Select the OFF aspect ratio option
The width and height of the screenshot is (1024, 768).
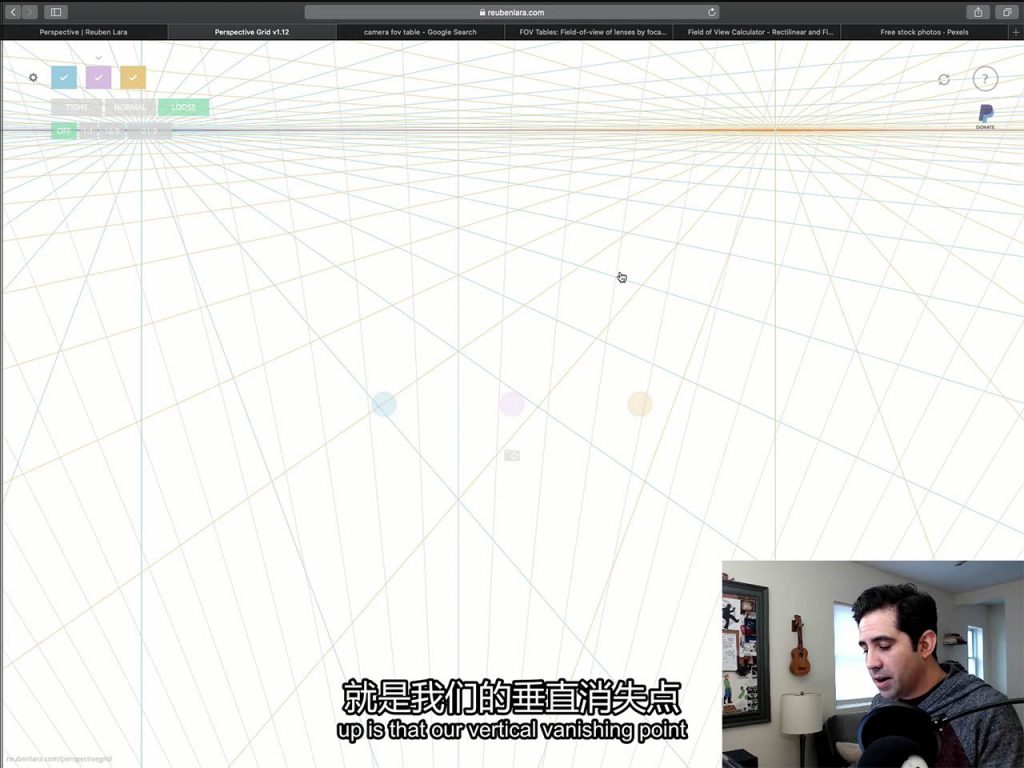(x=64, y=131)
